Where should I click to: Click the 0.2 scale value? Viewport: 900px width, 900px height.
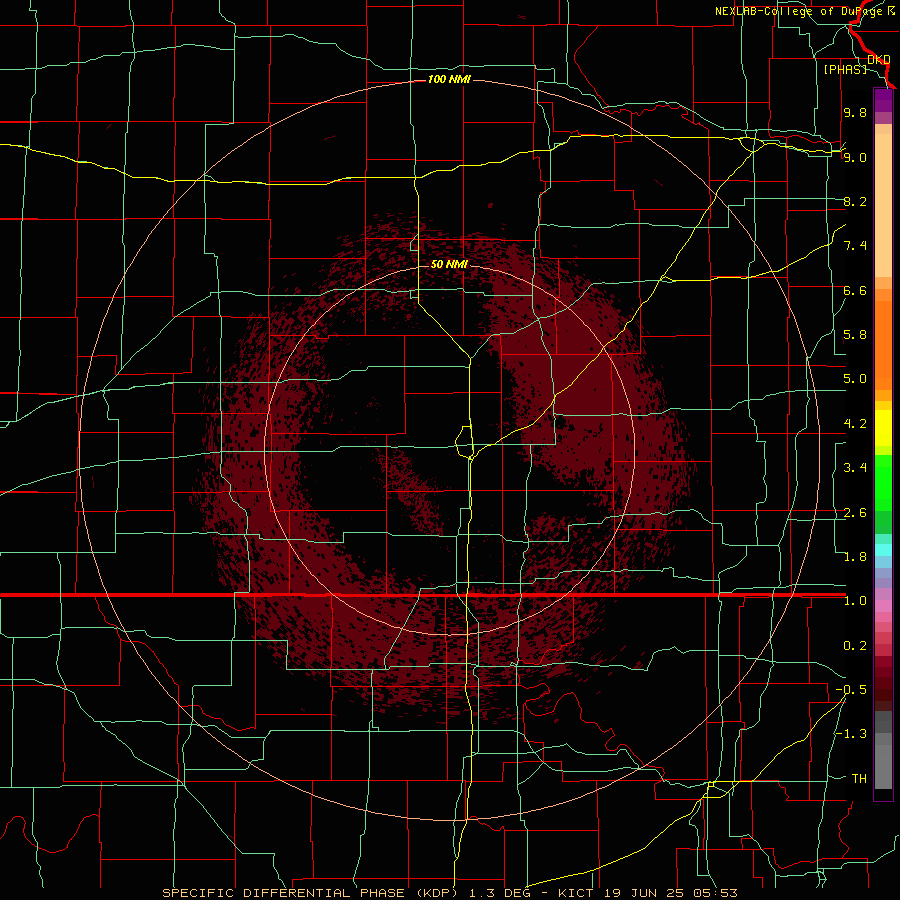(x=855, y=646)
